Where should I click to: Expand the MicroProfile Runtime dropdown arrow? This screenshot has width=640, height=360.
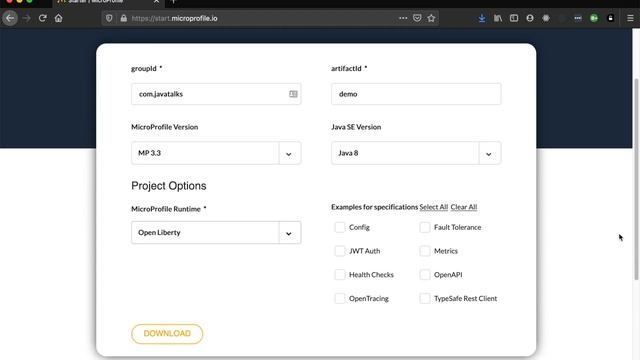(289, 233)
